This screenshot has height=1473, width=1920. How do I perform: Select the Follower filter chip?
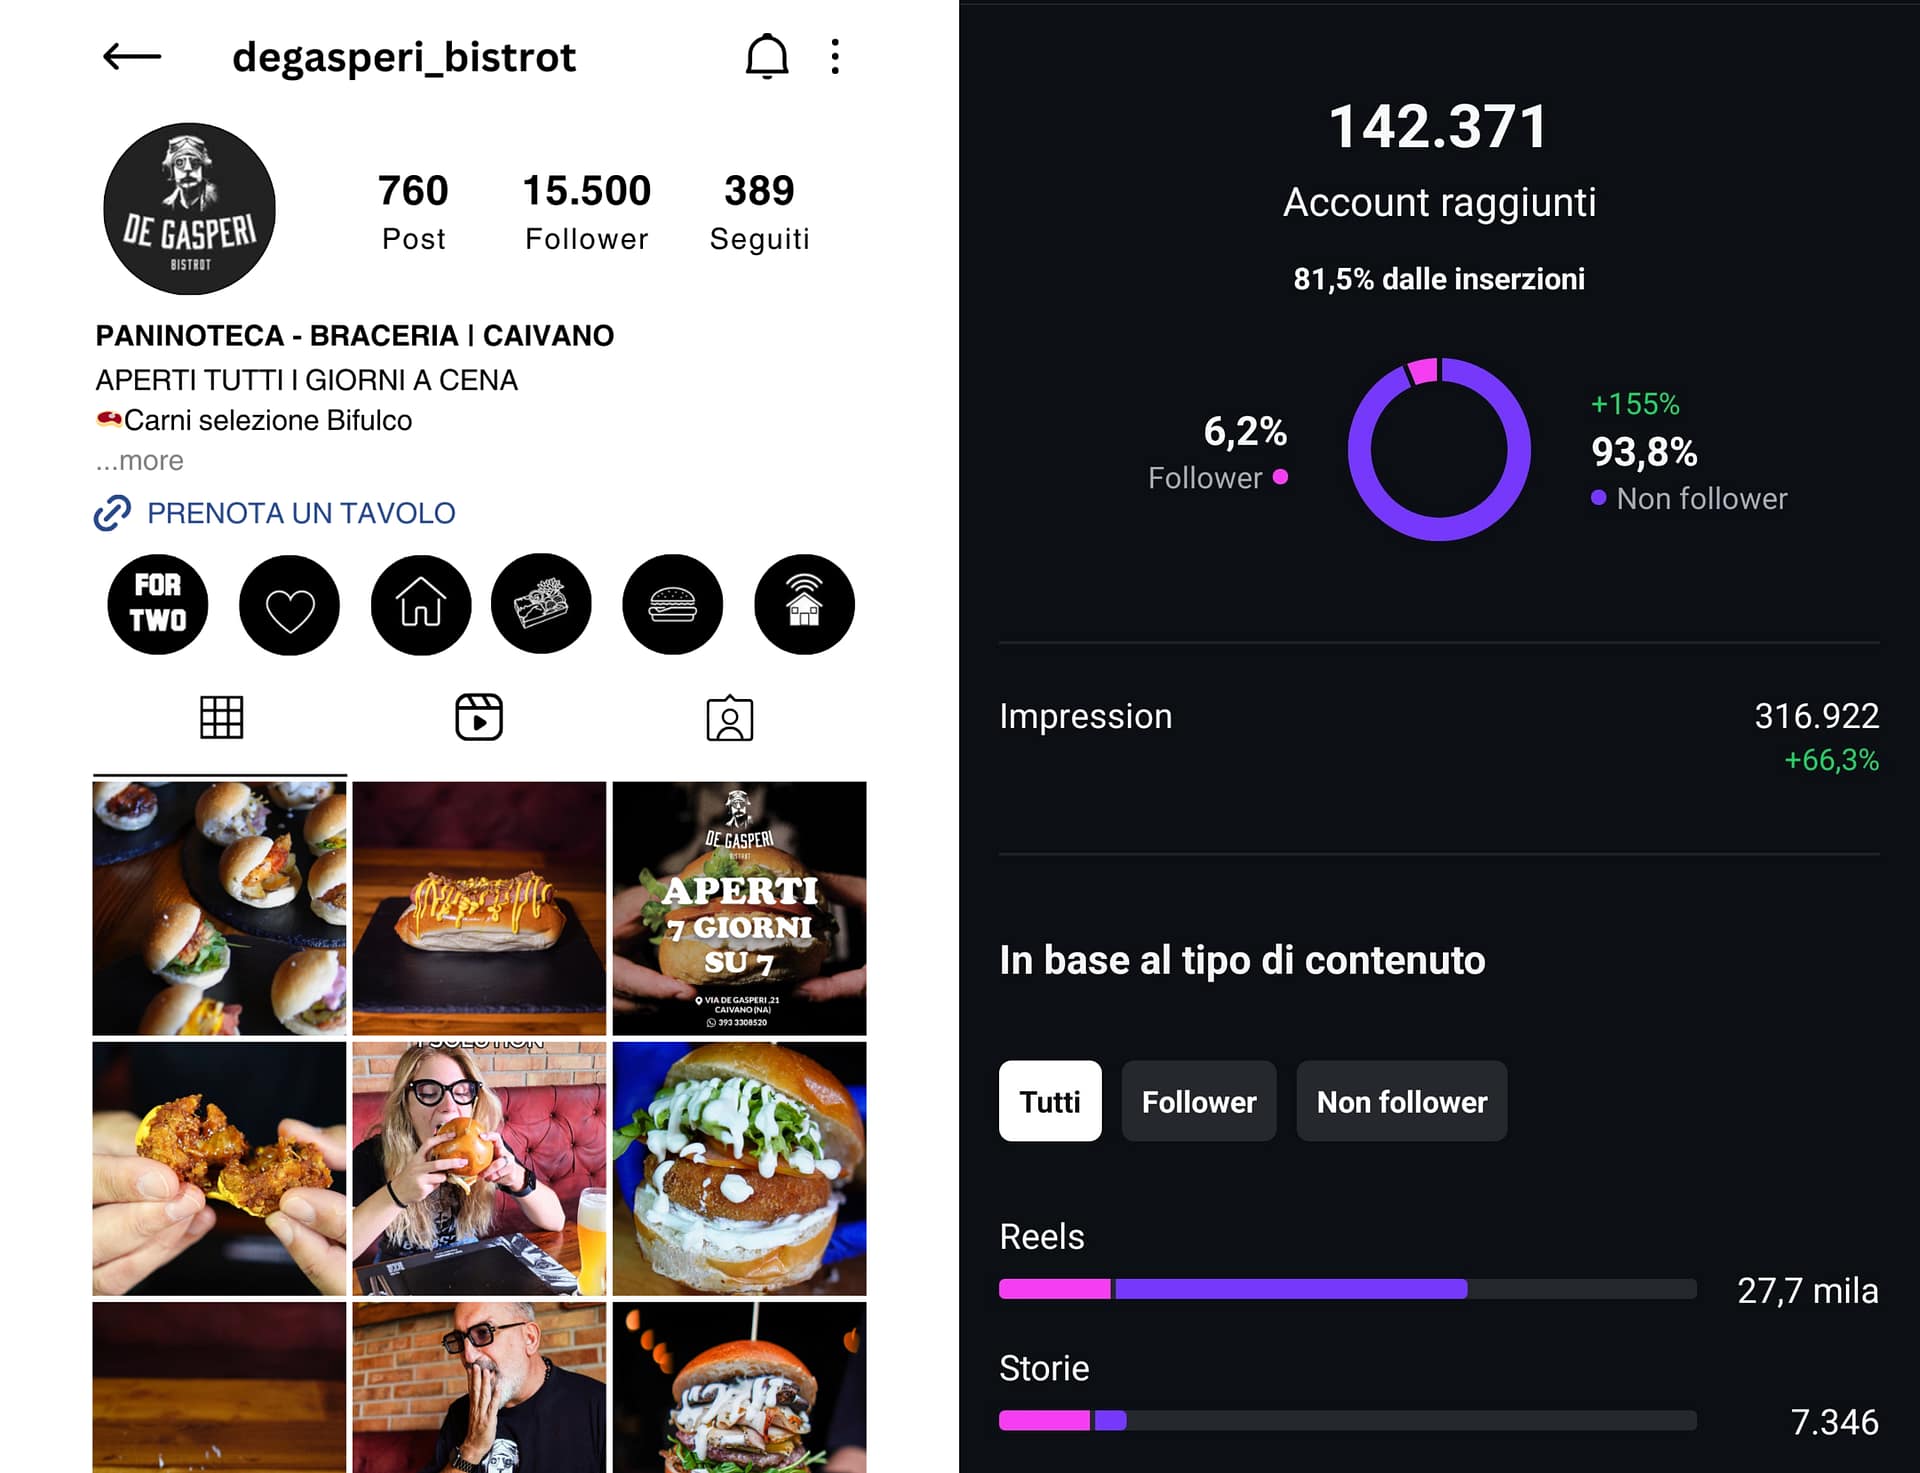tap(1199, 1101)
